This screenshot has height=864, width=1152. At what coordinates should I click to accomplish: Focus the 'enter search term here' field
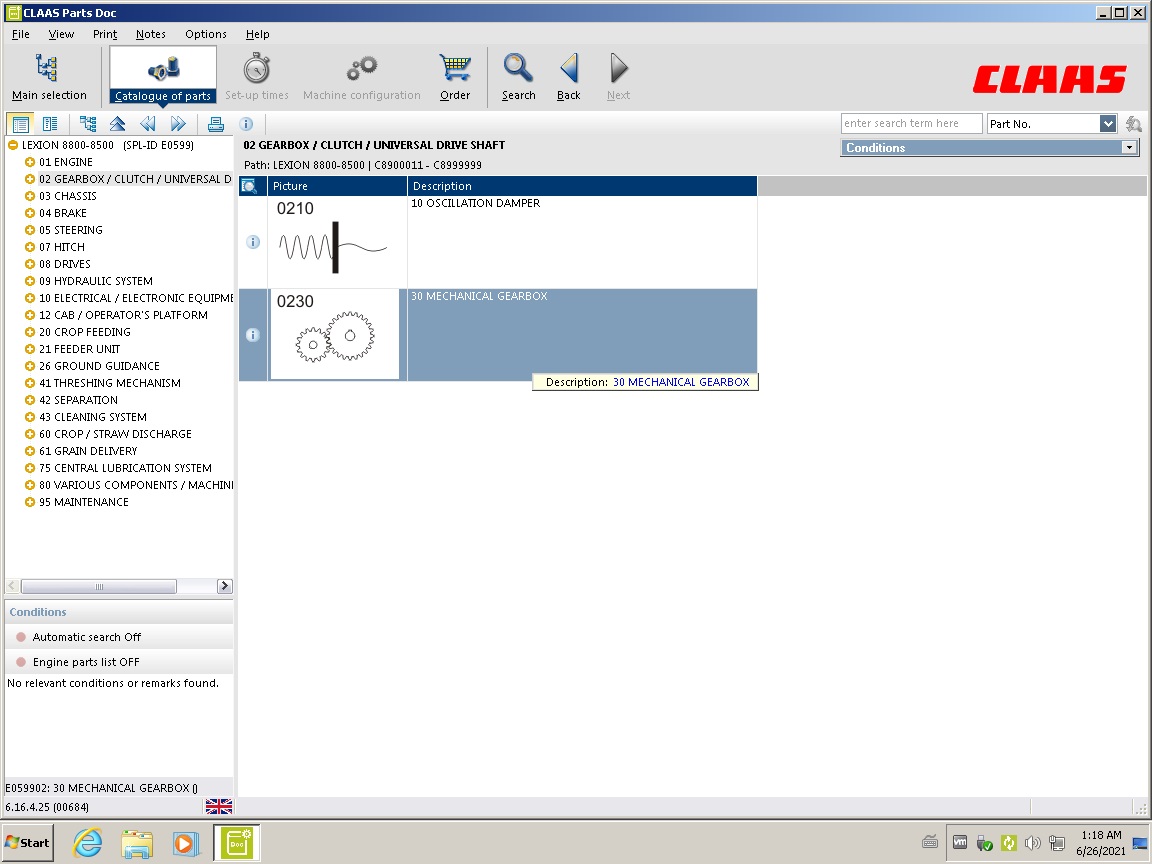tap(911, 123)
